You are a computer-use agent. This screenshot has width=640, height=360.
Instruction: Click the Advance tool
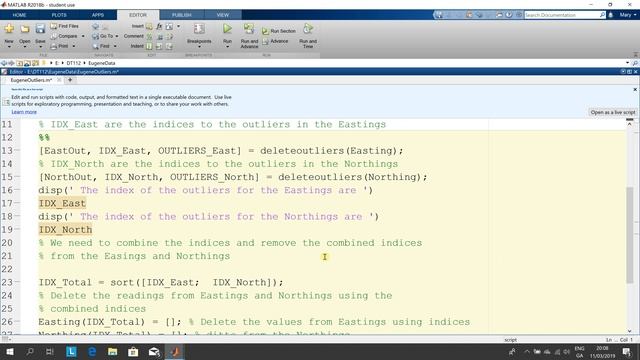[x=276, y=41]
